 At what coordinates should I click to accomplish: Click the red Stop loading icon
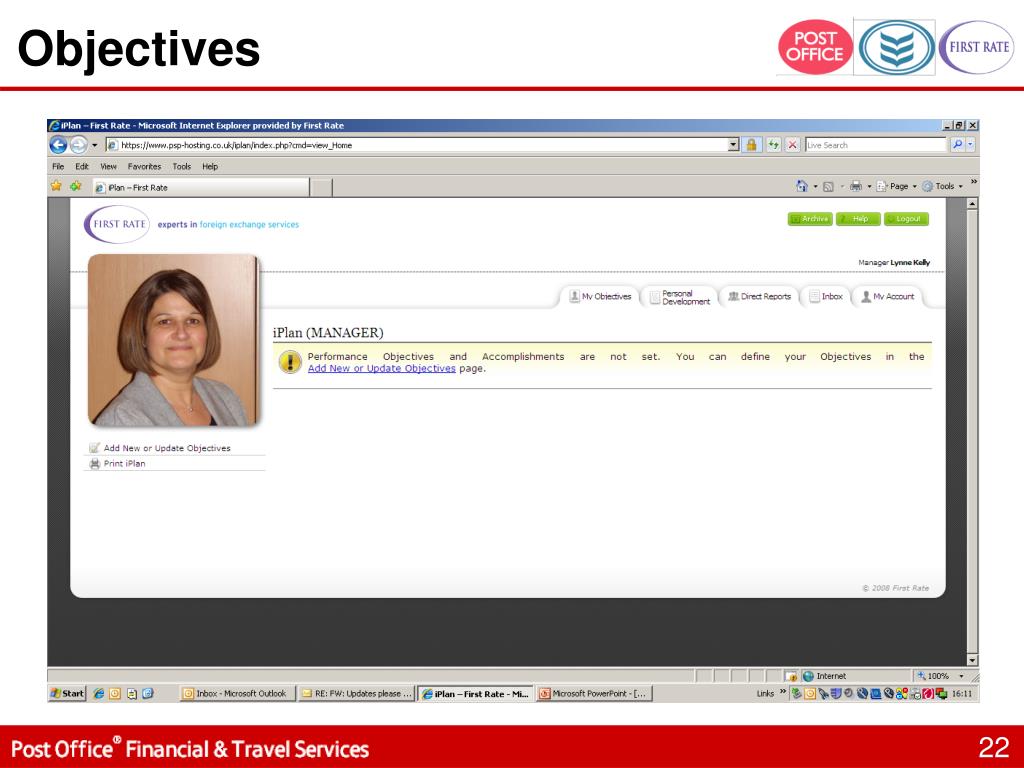point(792,145)
